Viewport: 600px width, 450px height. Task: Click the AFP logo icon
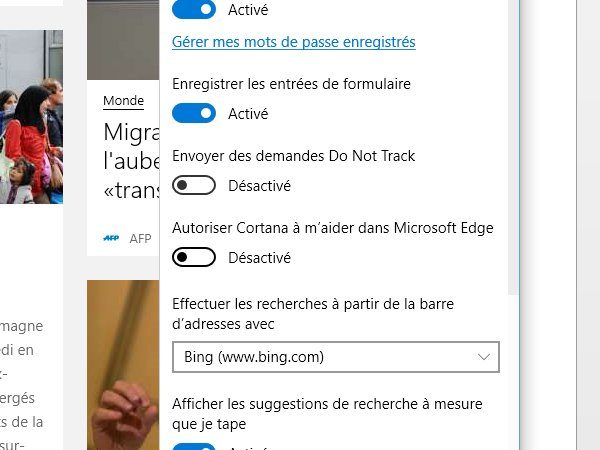[111, 238]
